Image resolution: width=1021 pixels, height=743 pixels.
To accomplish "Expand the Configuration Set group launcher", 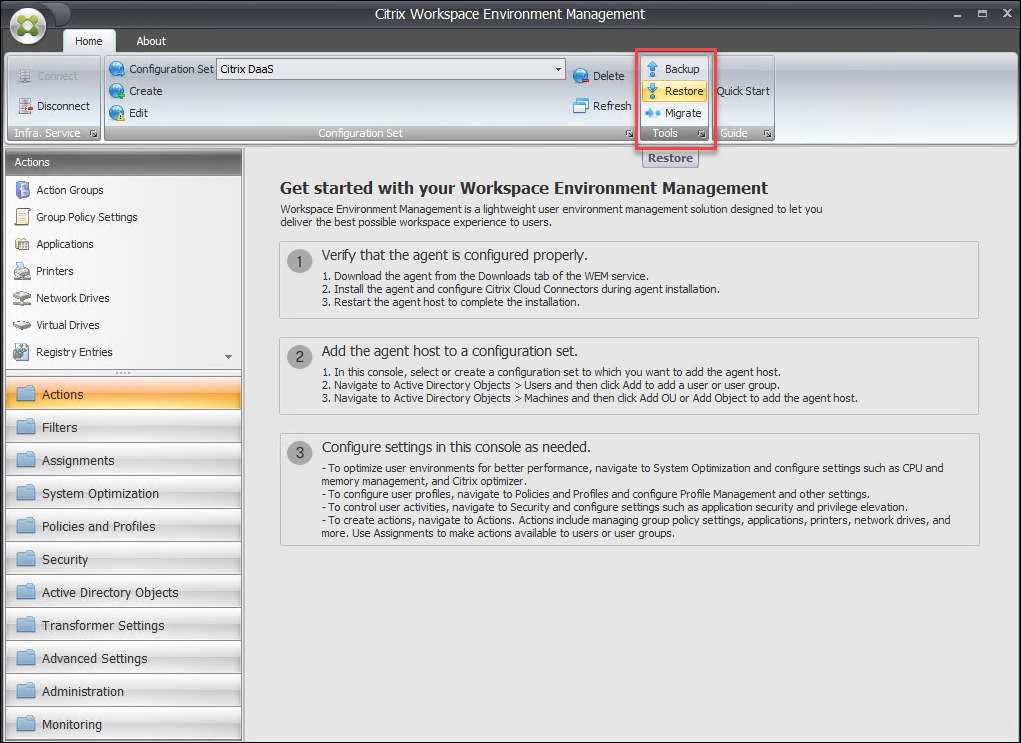I will pyautogui.click(x=629, y=133).
